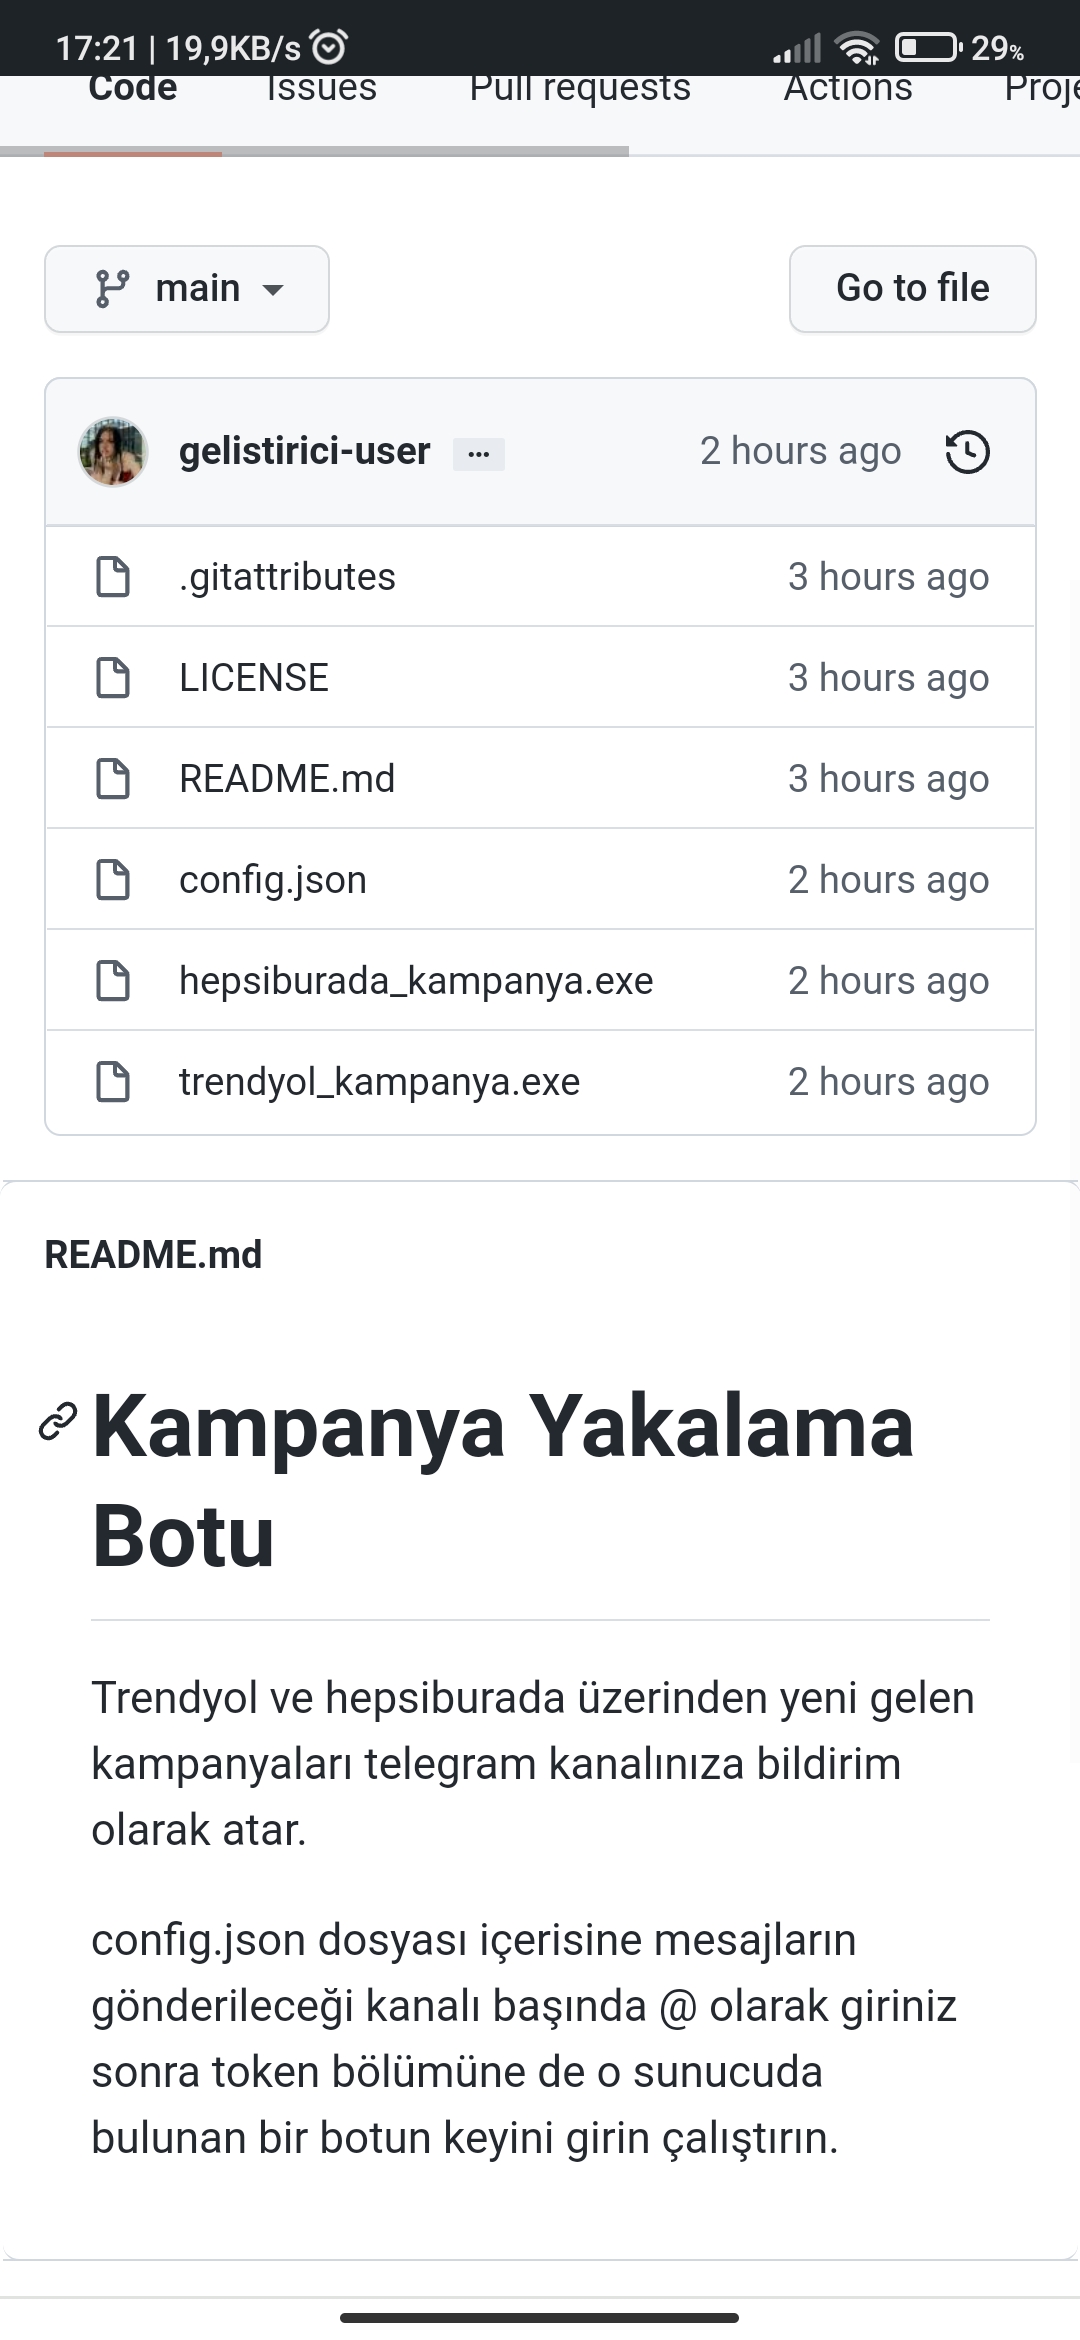The width and height of the screenshot is (1080, 2340).
Task: Tap the heading anchor link icon
Action: (x=58, y=1421)
